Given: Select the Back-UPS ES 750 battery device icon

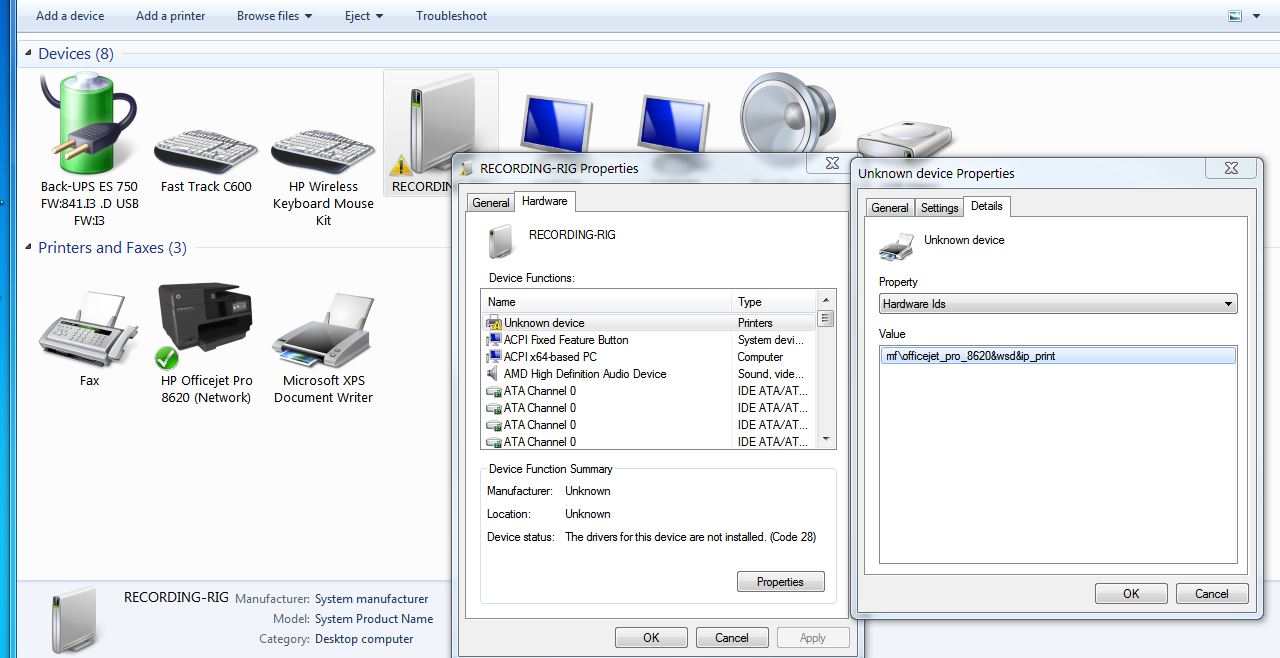Looking at the screenshot, I should pyautogui.click(x=88, y=123).
